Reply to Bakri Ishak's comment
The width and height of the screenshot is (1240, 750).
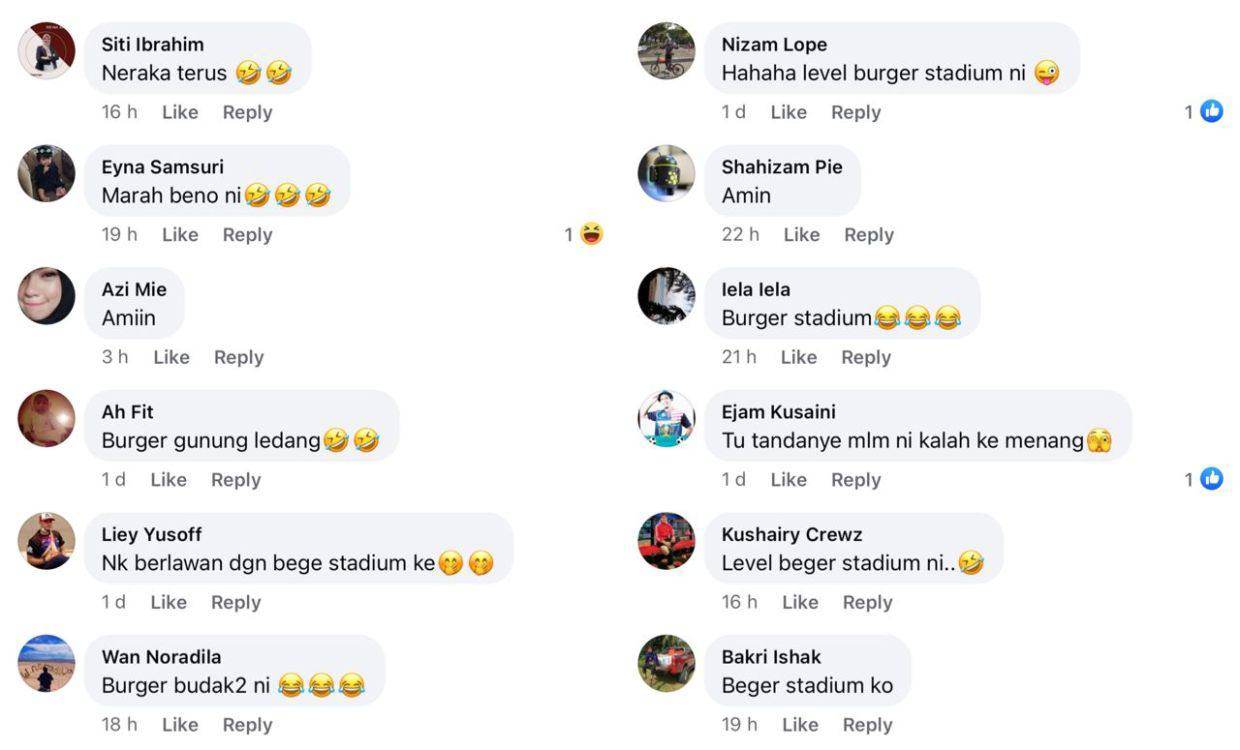pyautogui.click(x=867, y=724)
